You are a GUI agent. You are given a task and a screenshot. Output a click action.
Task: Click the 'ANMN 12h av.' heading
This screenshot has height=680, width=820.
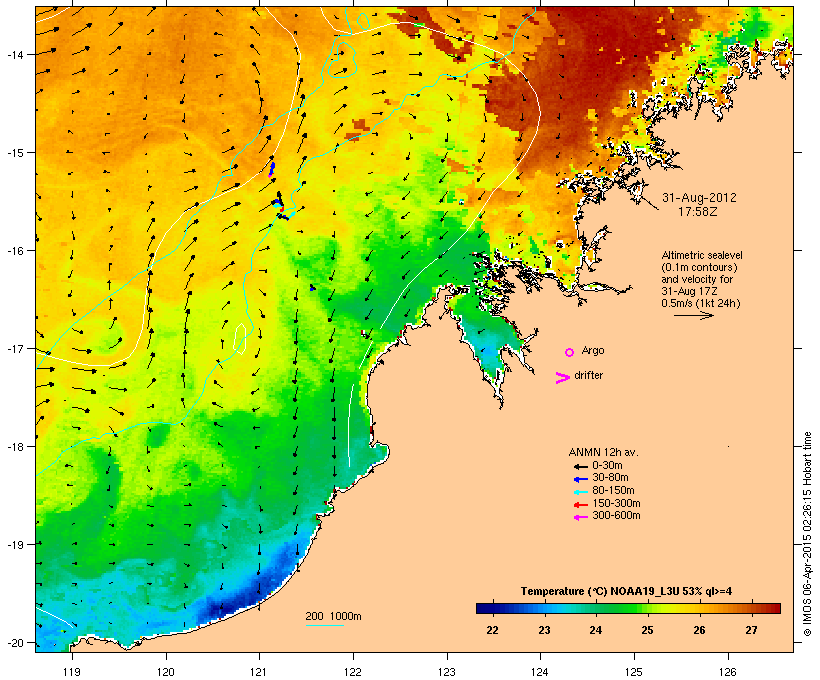click(603, 452)
